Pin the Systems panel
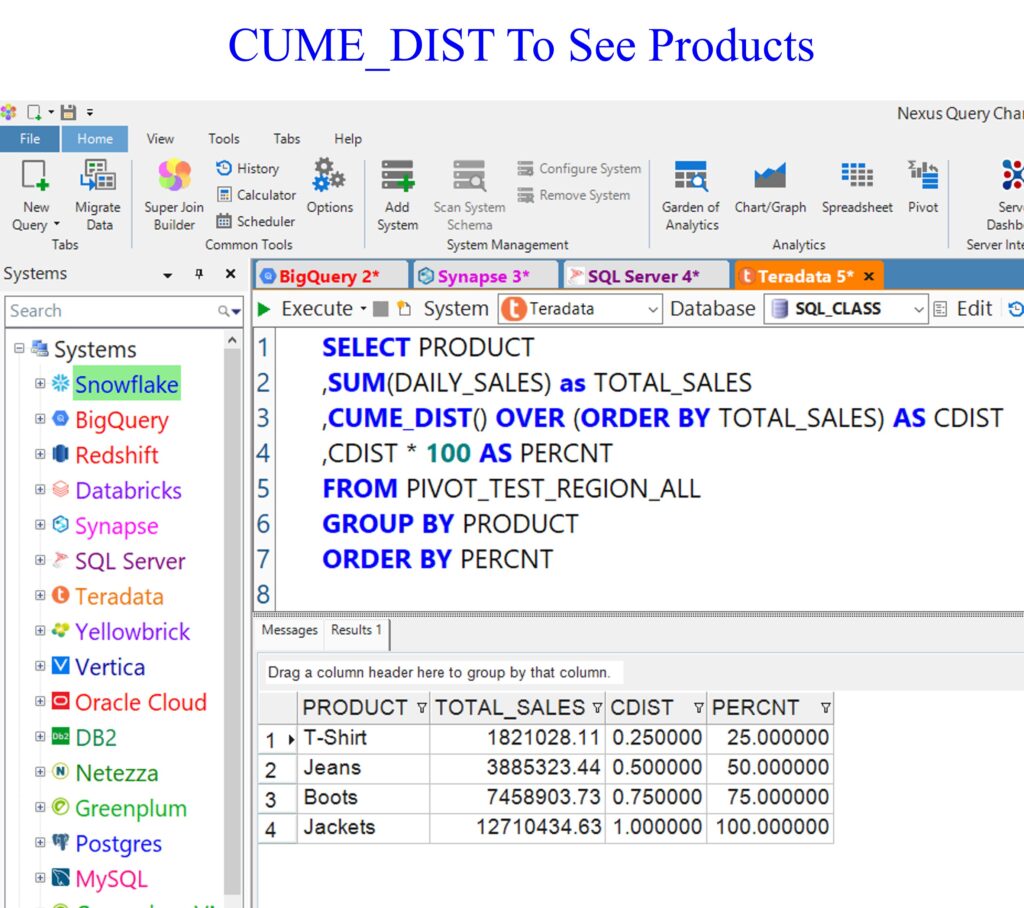Screen dimensions: 1024x908 [199, 274]
